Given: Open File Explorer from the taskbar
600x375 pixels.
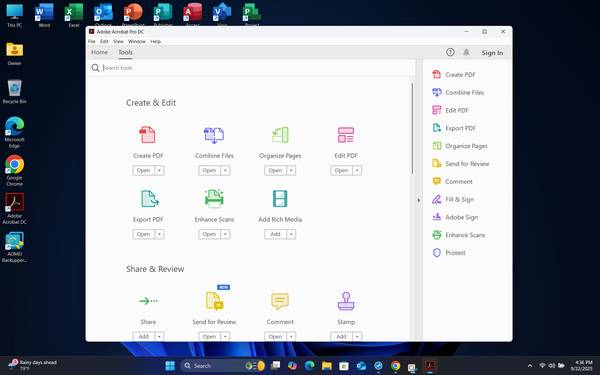Looking at the screenshot, I should click(x=326, y=366).
